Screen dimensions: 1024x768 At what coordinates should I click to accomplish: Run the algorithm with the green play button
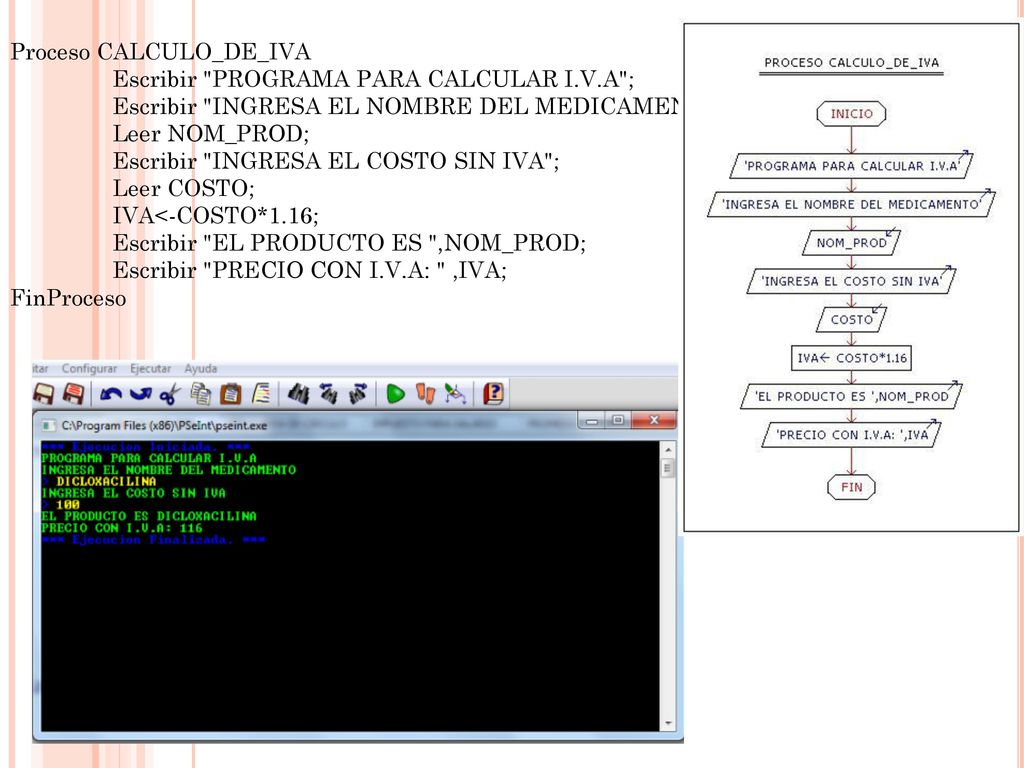click(395, 394)
